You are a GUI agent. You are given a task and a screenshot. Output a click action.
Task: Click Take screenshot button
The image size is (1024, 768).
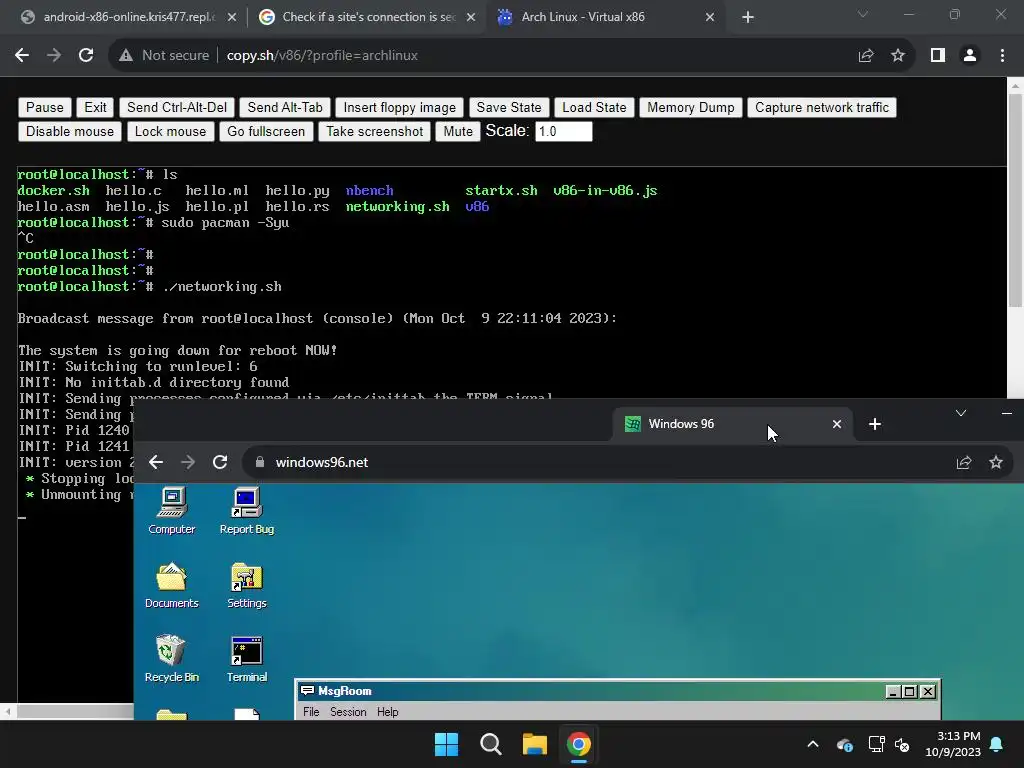coord(375,131)
